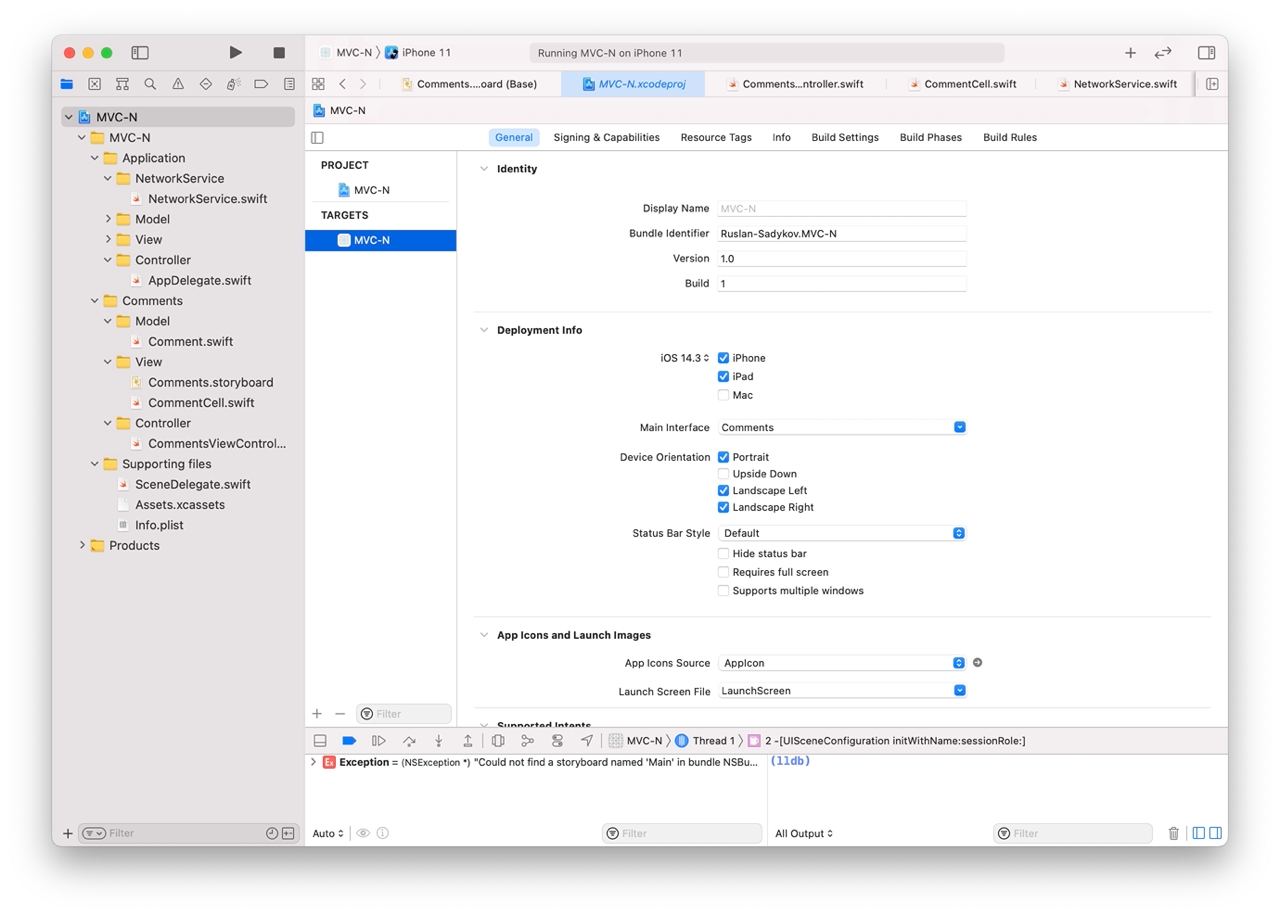Screen dimensions: 1280x915
Task: Step out in the debugger
Action: pos(467,741)
